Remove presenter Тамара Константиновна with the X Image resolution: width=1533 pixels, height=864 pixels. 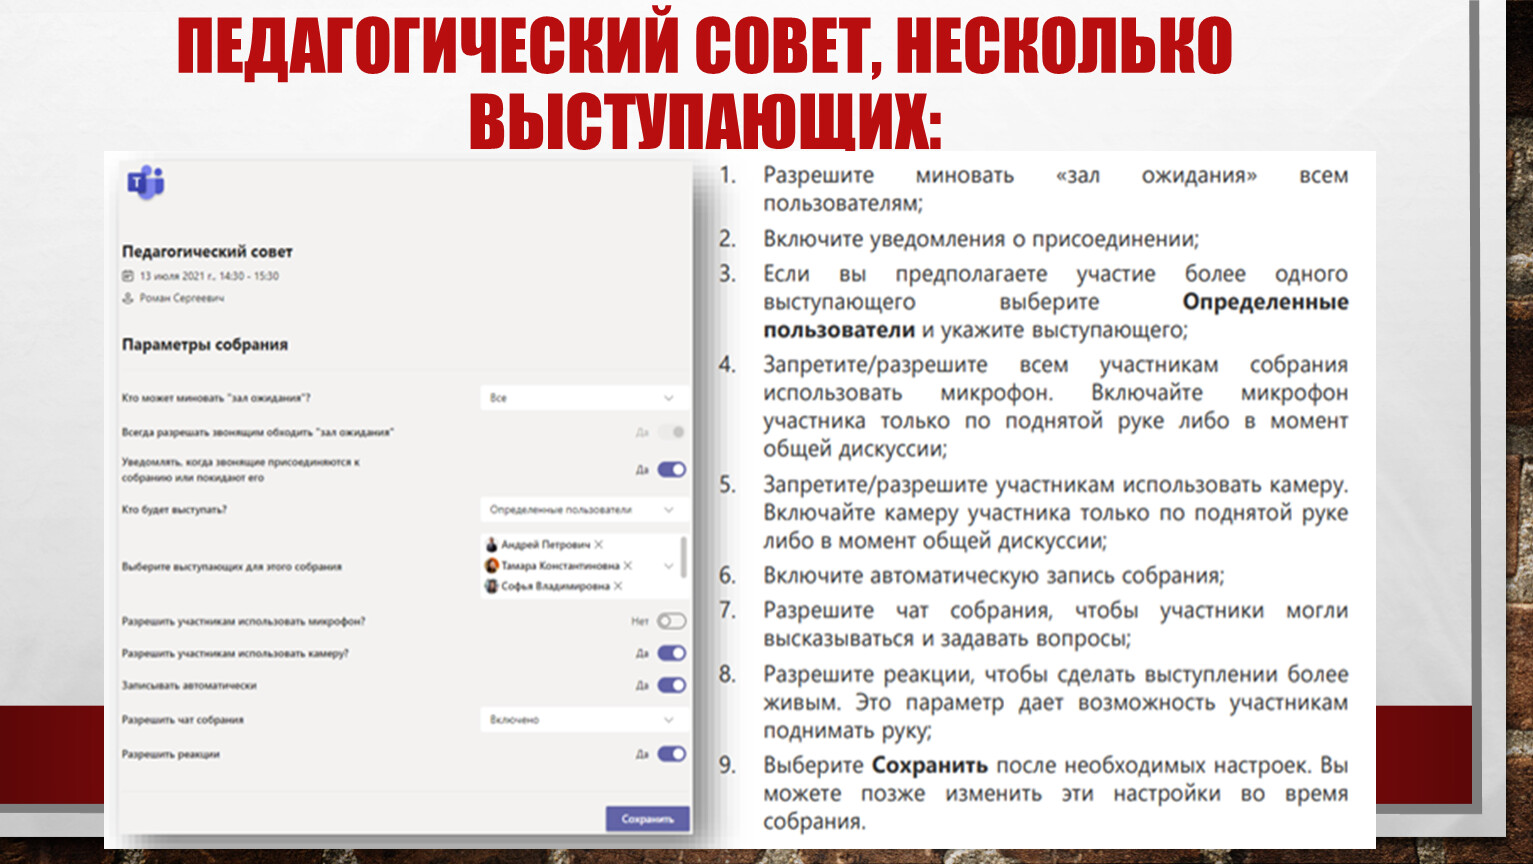tap(627, 566)
